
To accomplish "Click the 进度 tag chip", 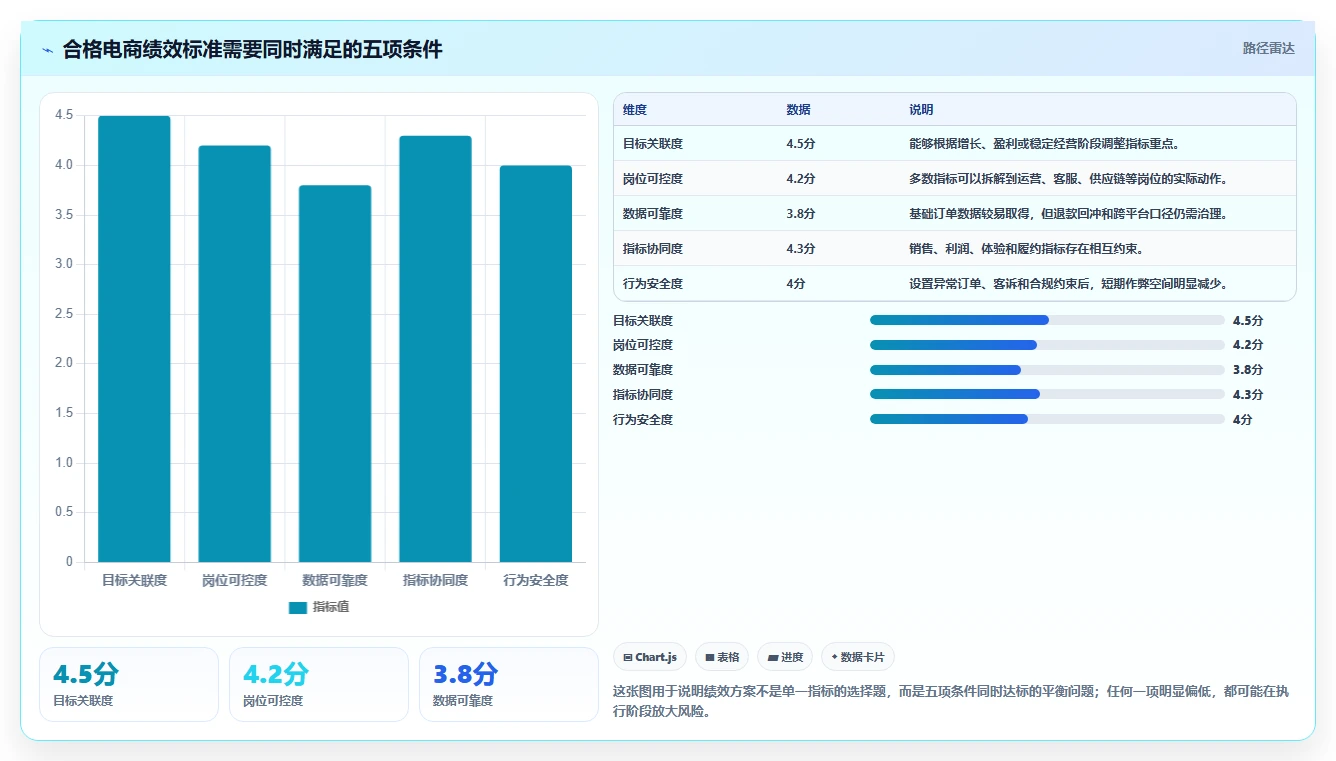I will (785, 657).
